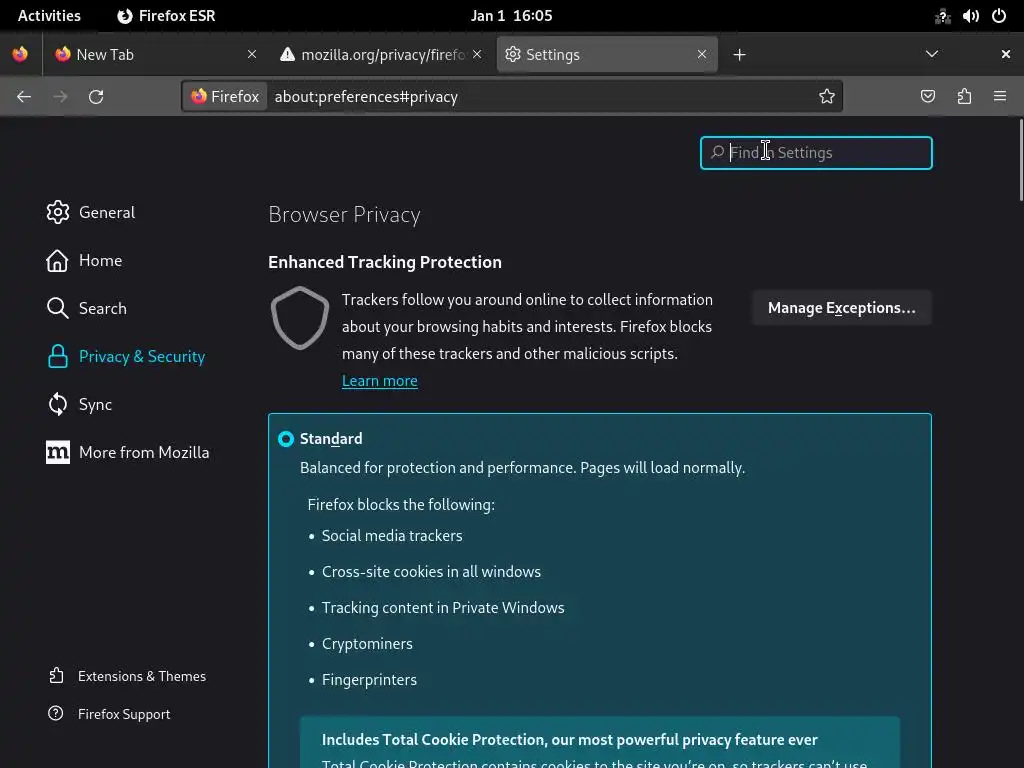1024x768 pixels.
Task: Switch to the mozilla.org privacy tab
Action: coord(380,55)
